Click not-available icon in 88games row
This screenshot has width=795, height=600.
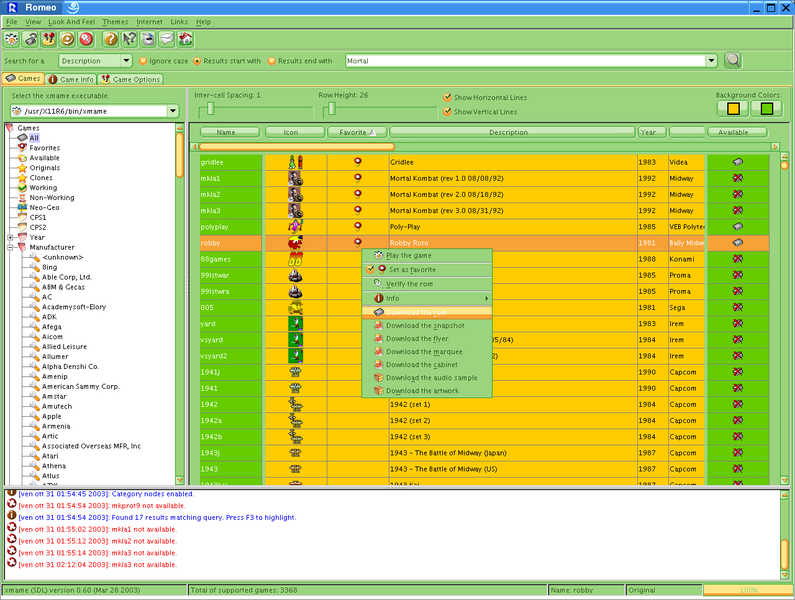pos(738,259)
